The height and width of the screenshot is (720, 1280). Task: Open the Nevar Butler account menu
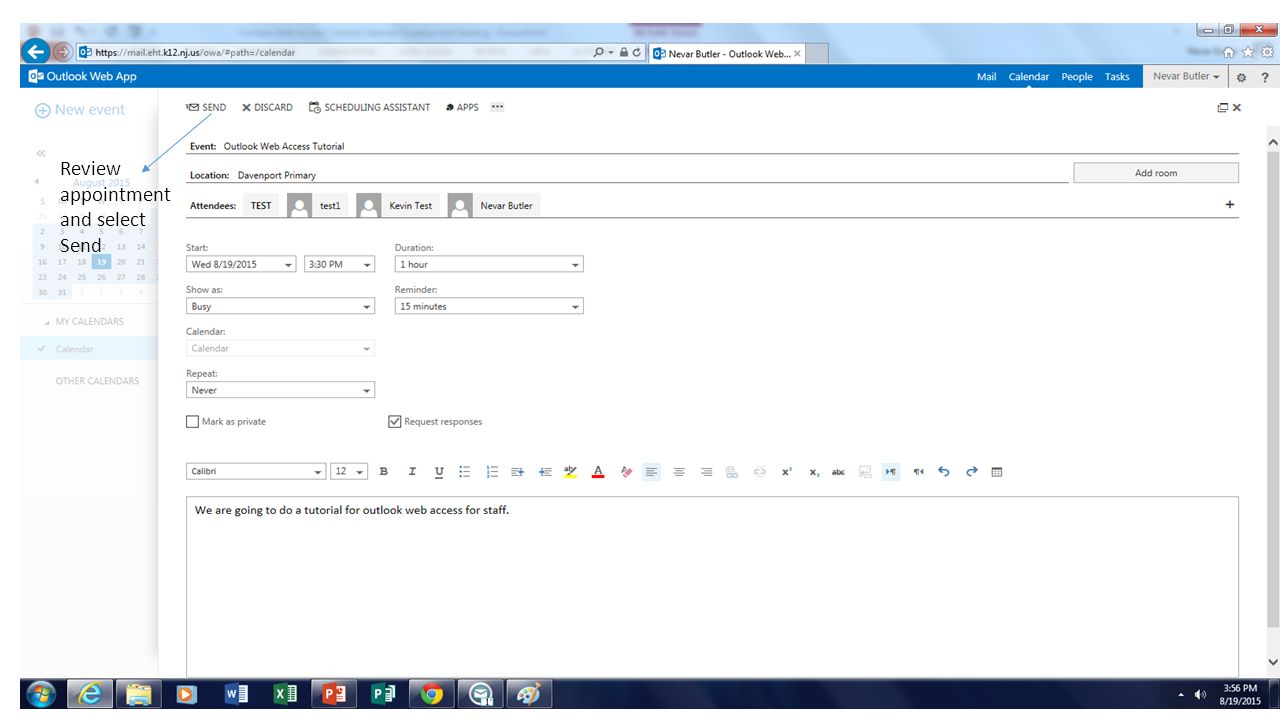point(1187,77)
